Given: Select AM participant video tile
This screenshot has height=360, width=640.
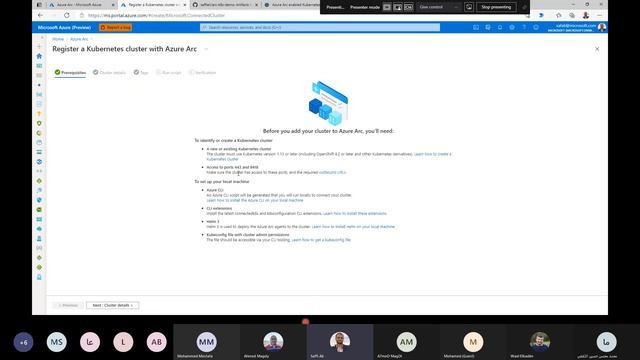Looking at the screenshot, I should coord(406,342).
